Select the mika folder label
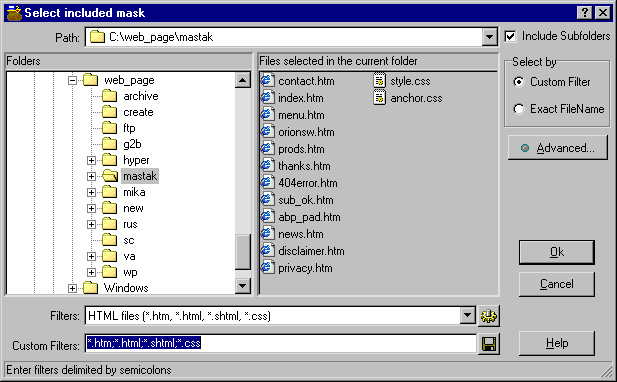This screenshot has width=617, height=382. (134, 192)
